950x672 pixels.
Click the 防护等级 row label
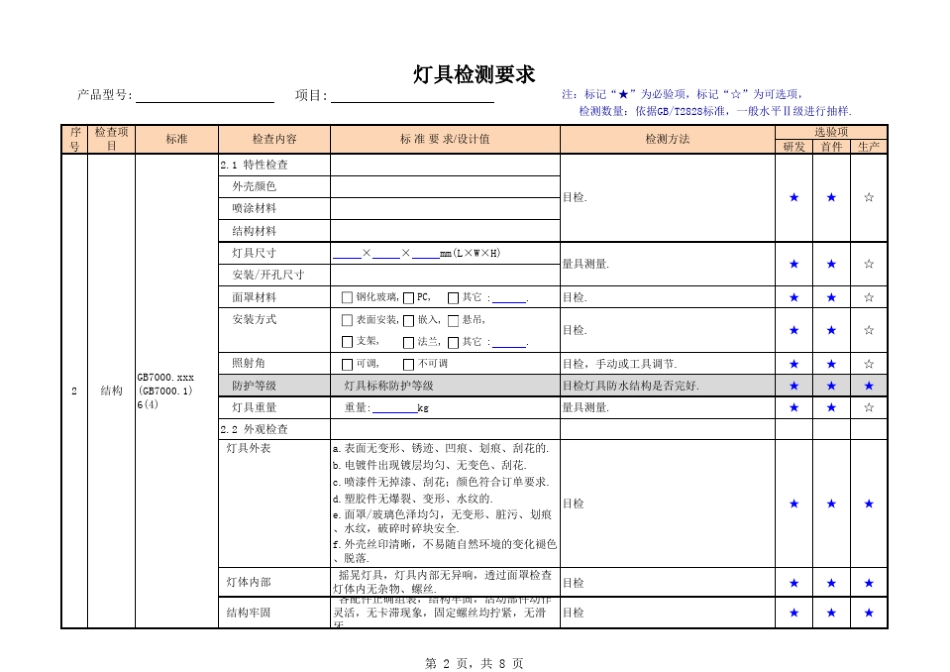coord(254,386)
